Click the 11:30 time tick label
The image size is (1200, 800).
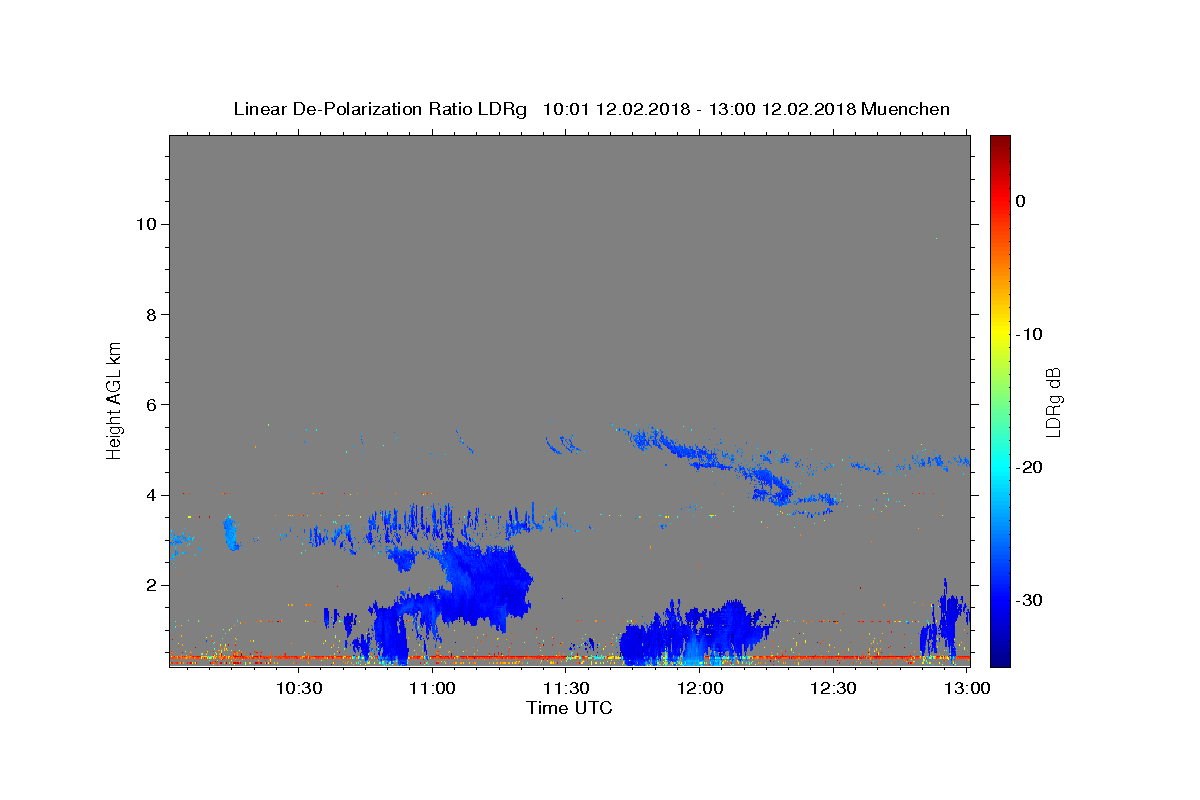click(566, 689)
